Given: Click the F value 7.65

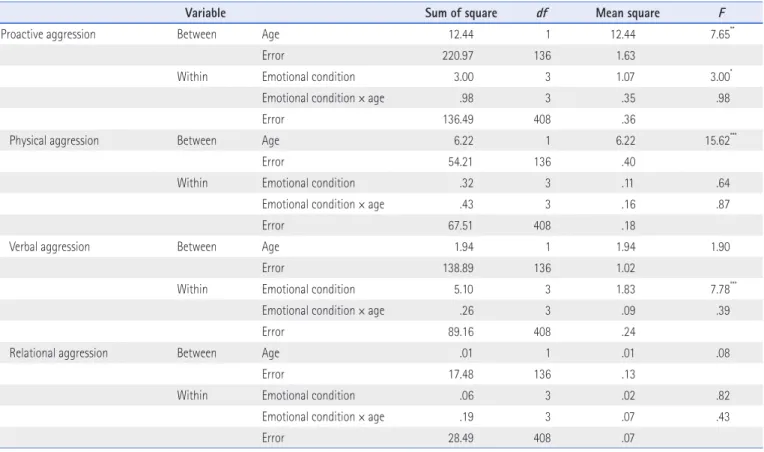Looking at the screenshot, I should (x=720, y=35).
